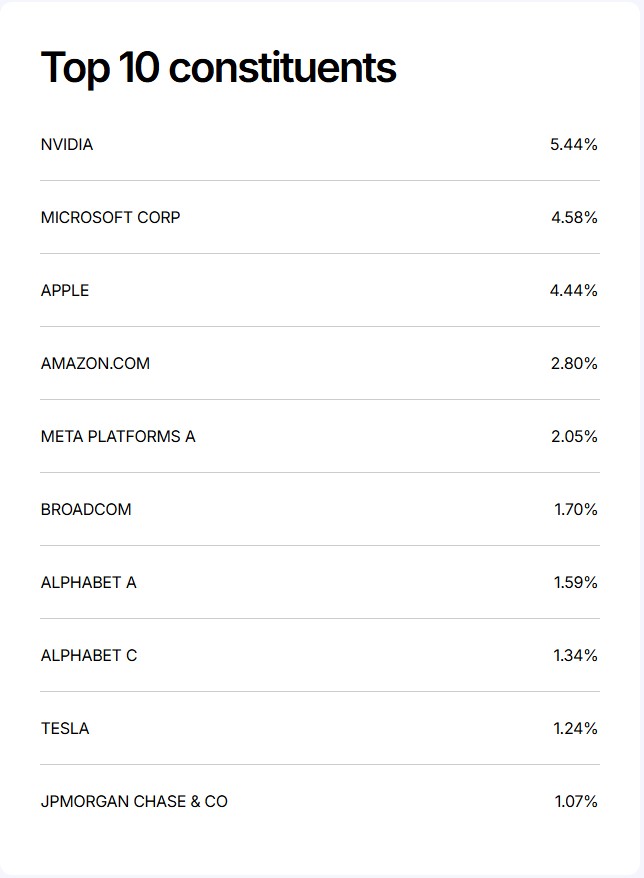Click the 'Top 10 constituents' heading
The height and width of the screenshot is (878, 644).
point(218,68)
